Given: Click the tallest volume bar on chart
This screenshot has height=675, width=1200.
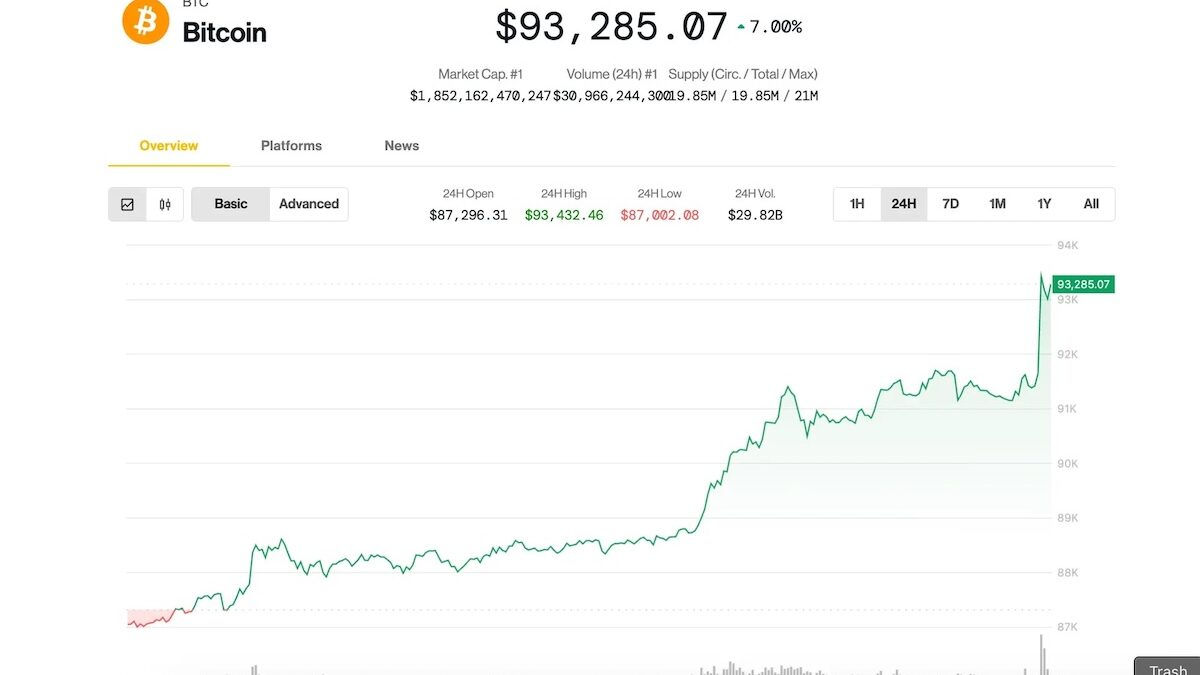Looking at the screenshot, I should pyautogui.click(x=1042, y=654).
